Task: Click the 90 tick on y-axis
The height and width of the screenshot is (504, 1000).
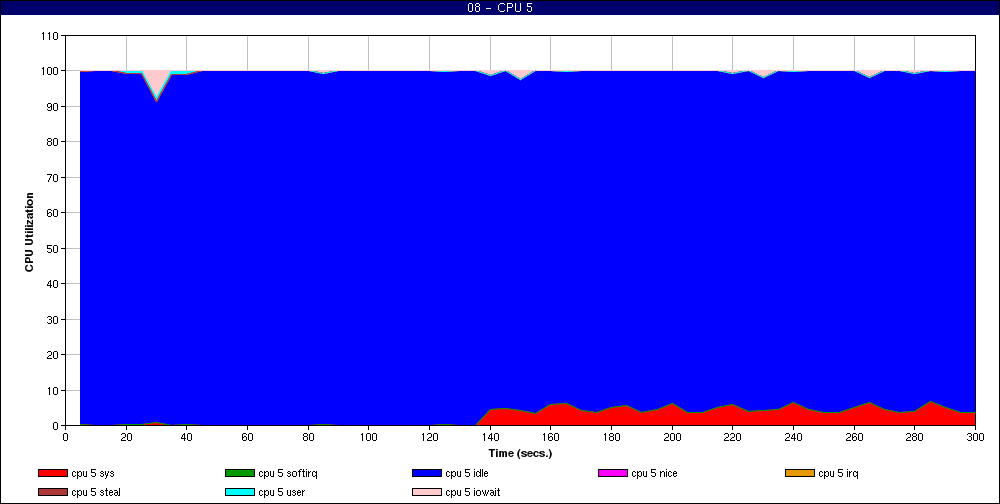Action: point(53,107)
